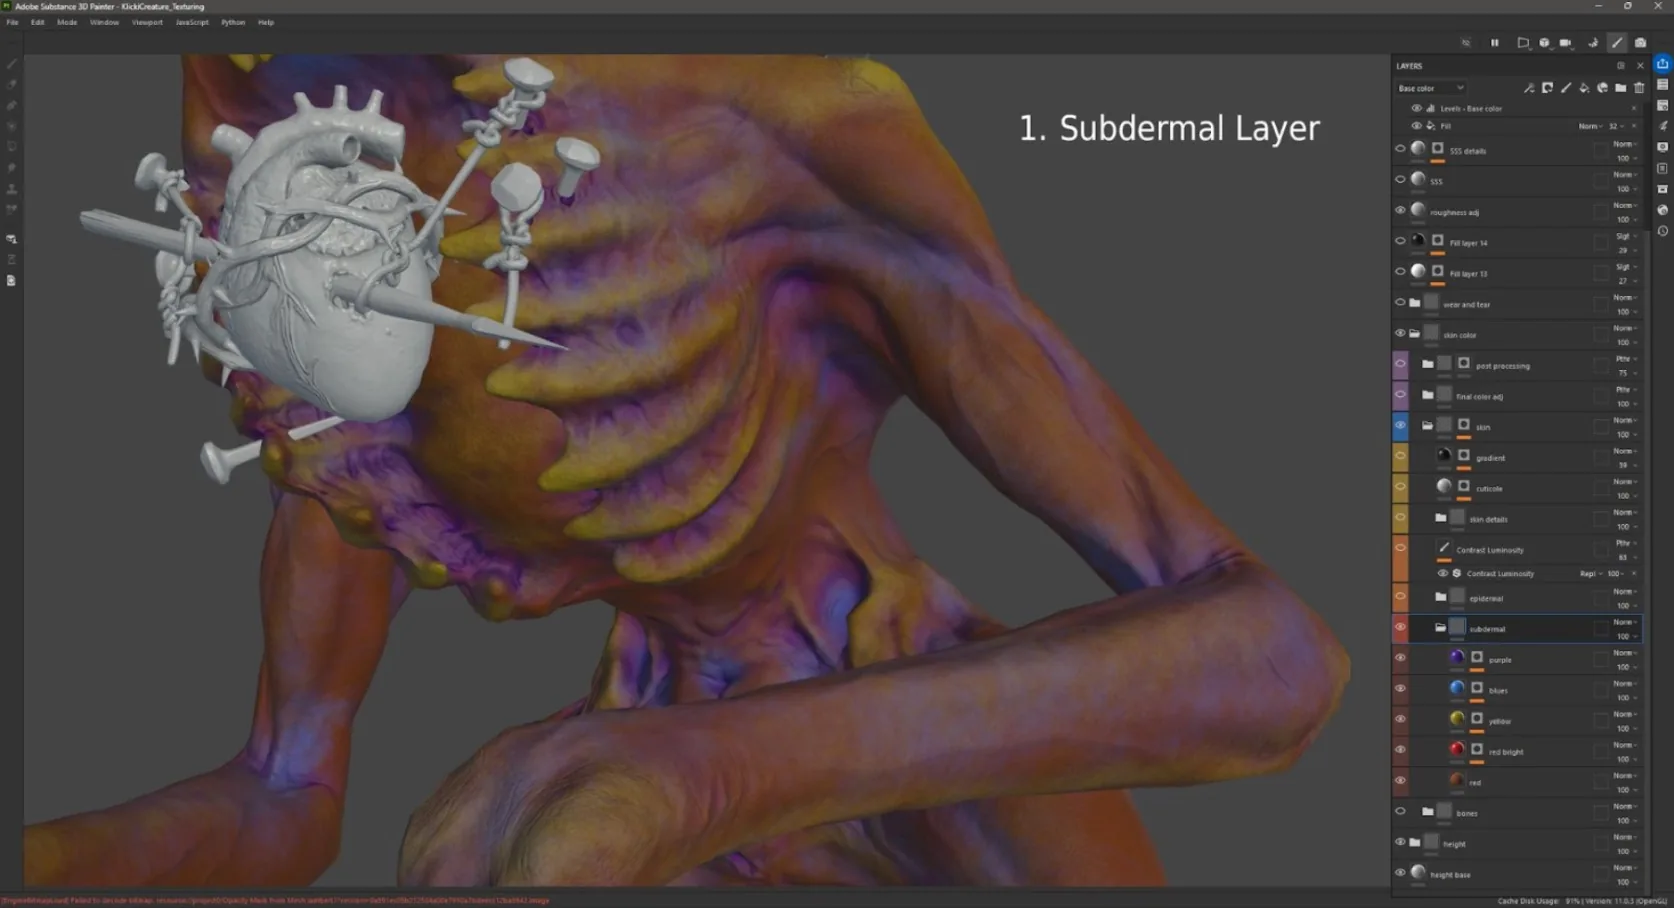Change blend mode of Contrast Luminosity filter

(1589, 574)
